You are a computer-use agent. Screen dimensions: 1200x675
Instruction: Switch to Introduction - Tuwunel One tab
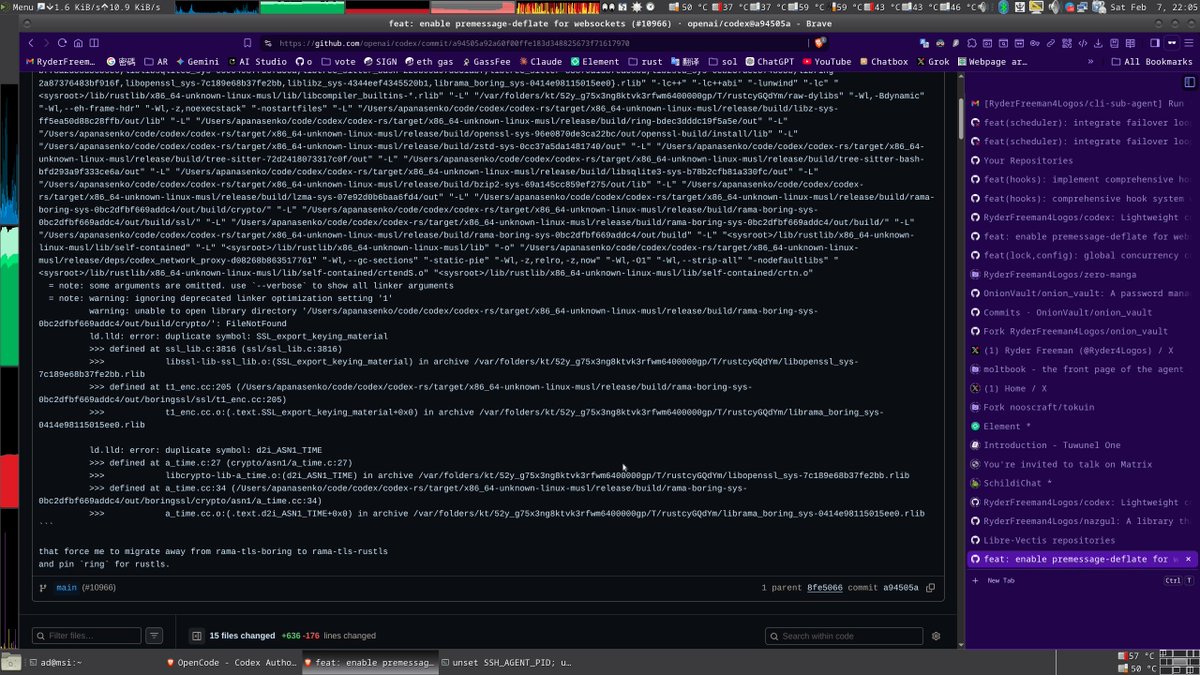tap(1081, 445)
